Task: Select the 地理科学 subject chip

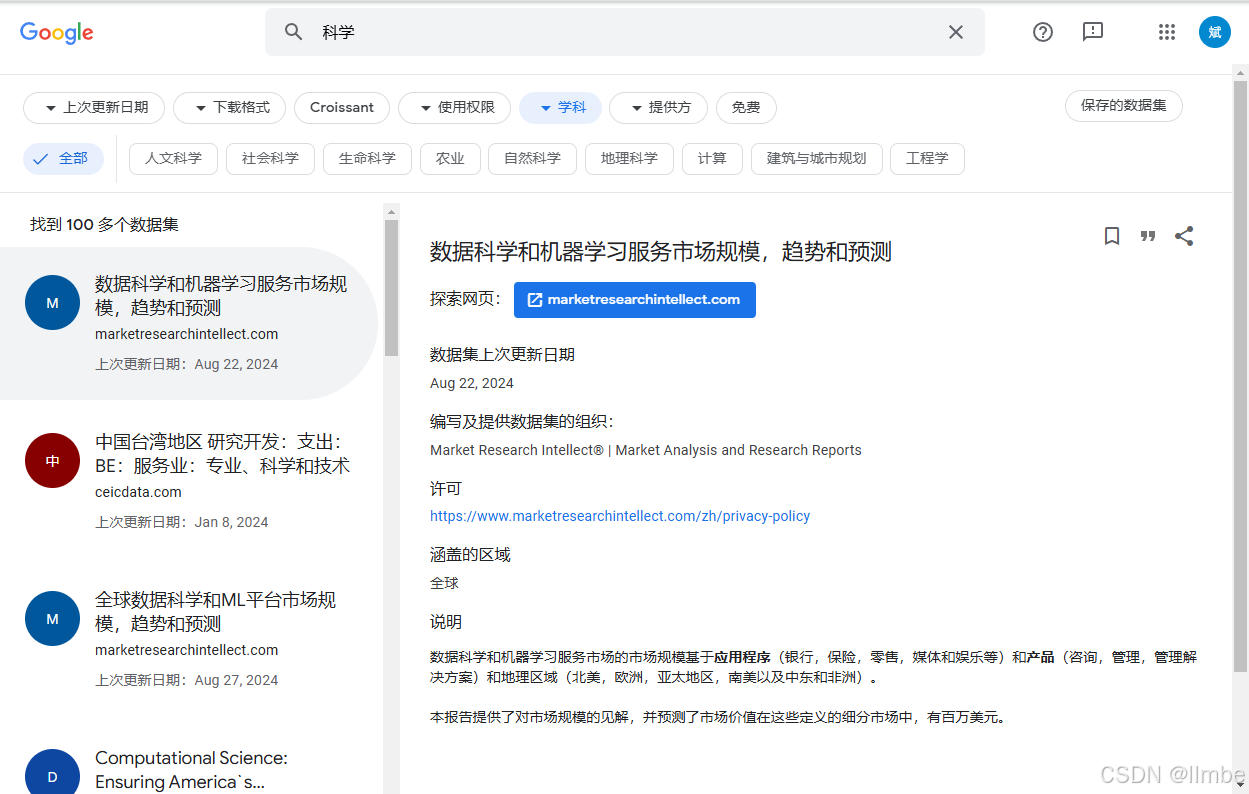Action: pyautogui.click(x=629, y=159)
